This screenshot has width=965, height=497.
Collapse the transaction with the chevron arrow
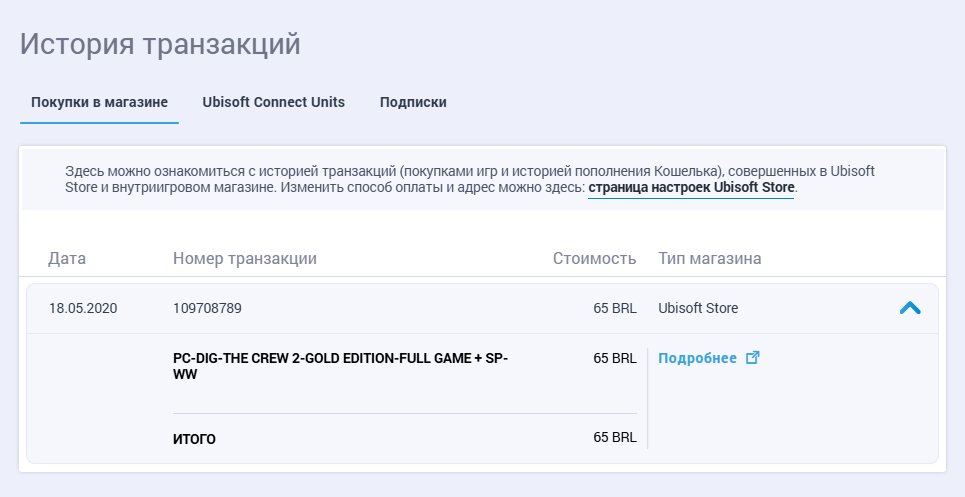(x=910, y=308)
